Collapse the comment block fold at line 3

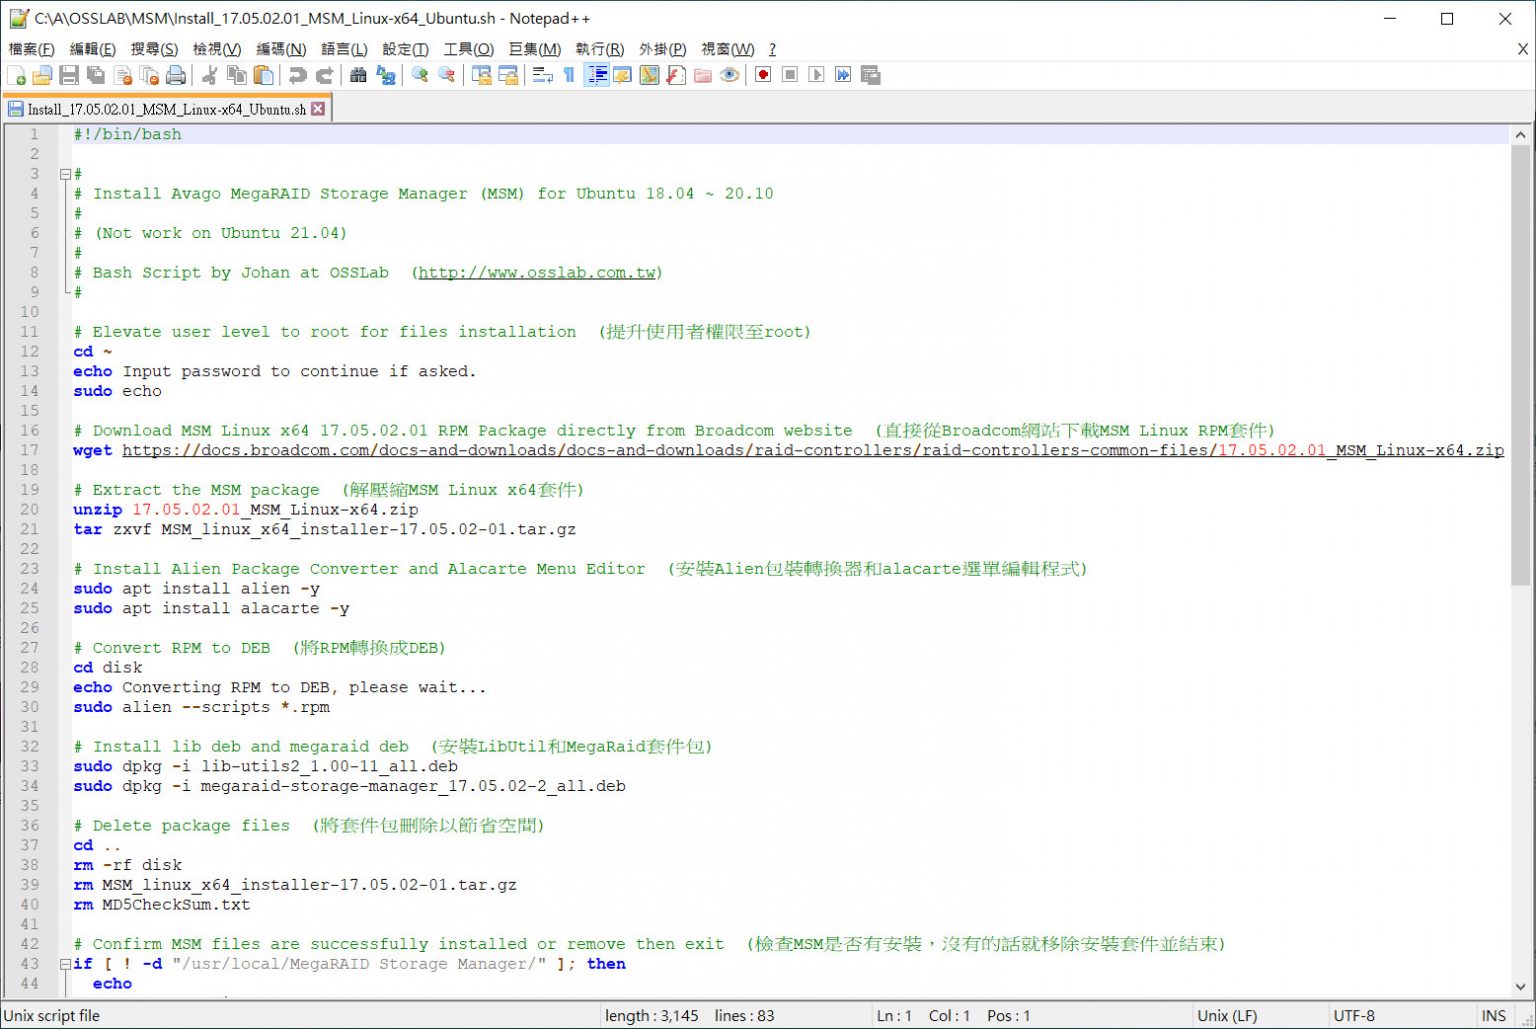[x=65, y=174]
